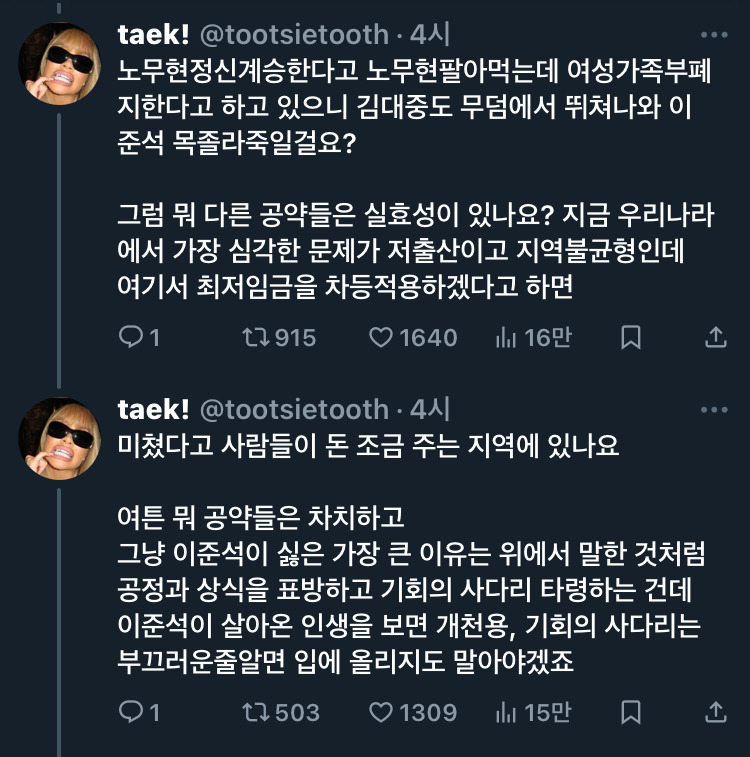
Task: Open first tweet's 4시 timestamp
Action: coord(431,35)
